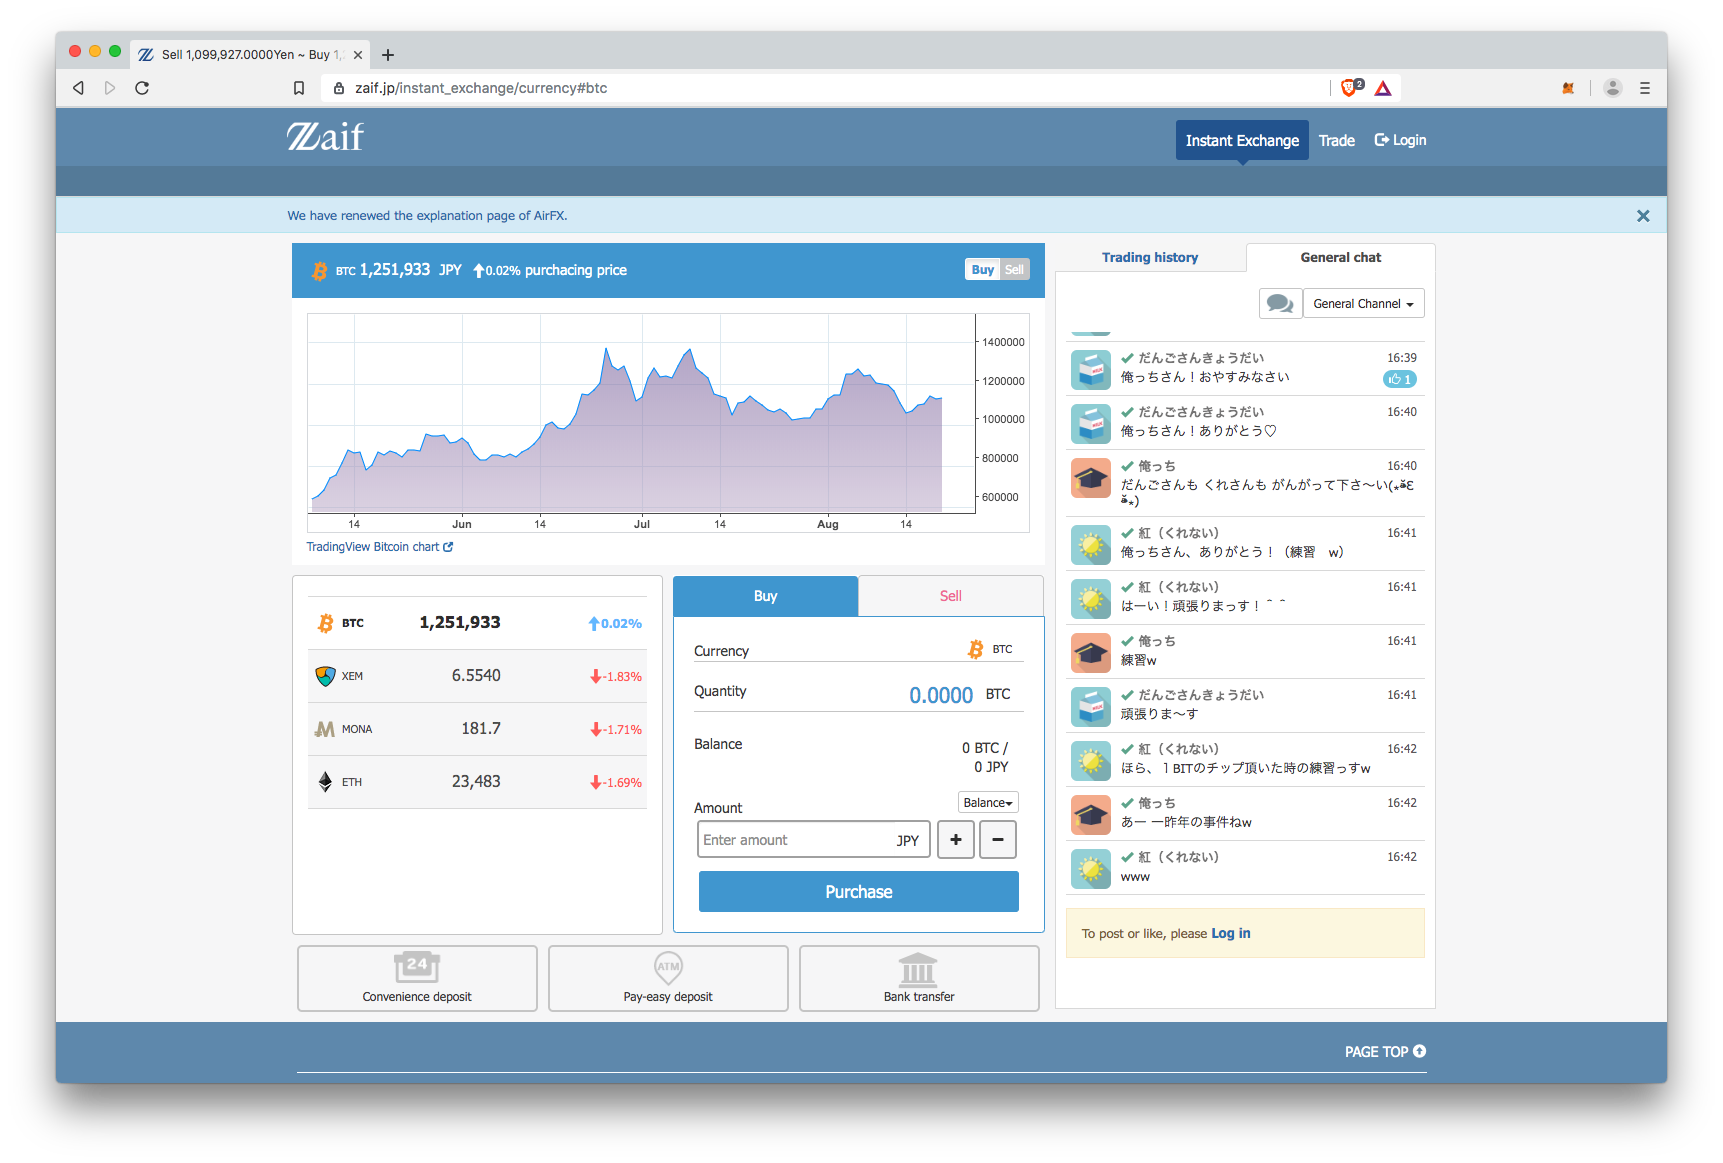This screenshot has height=1163, width=1723.
Task: Decrease amount with the minus button
Action: pos(998,840)
